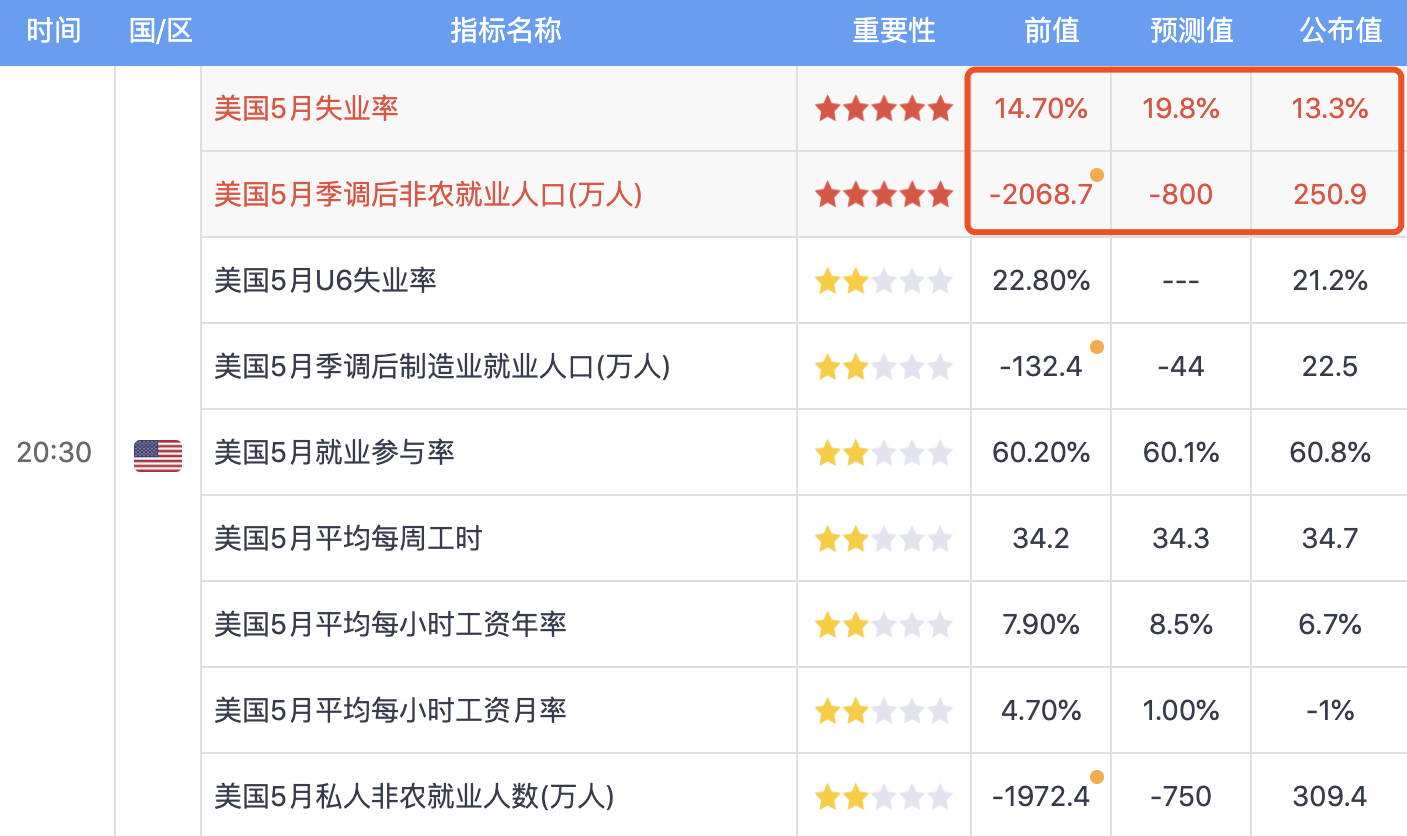Click the 20:30 time cell
The height and width of the screenshot is (836, 1407).
(x=54, y=453)
